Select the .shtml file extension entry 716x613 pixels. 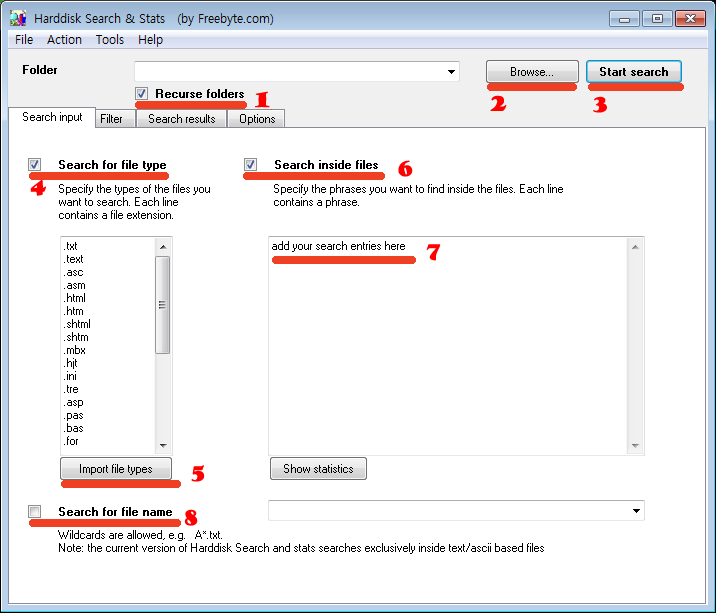point(77,324)
